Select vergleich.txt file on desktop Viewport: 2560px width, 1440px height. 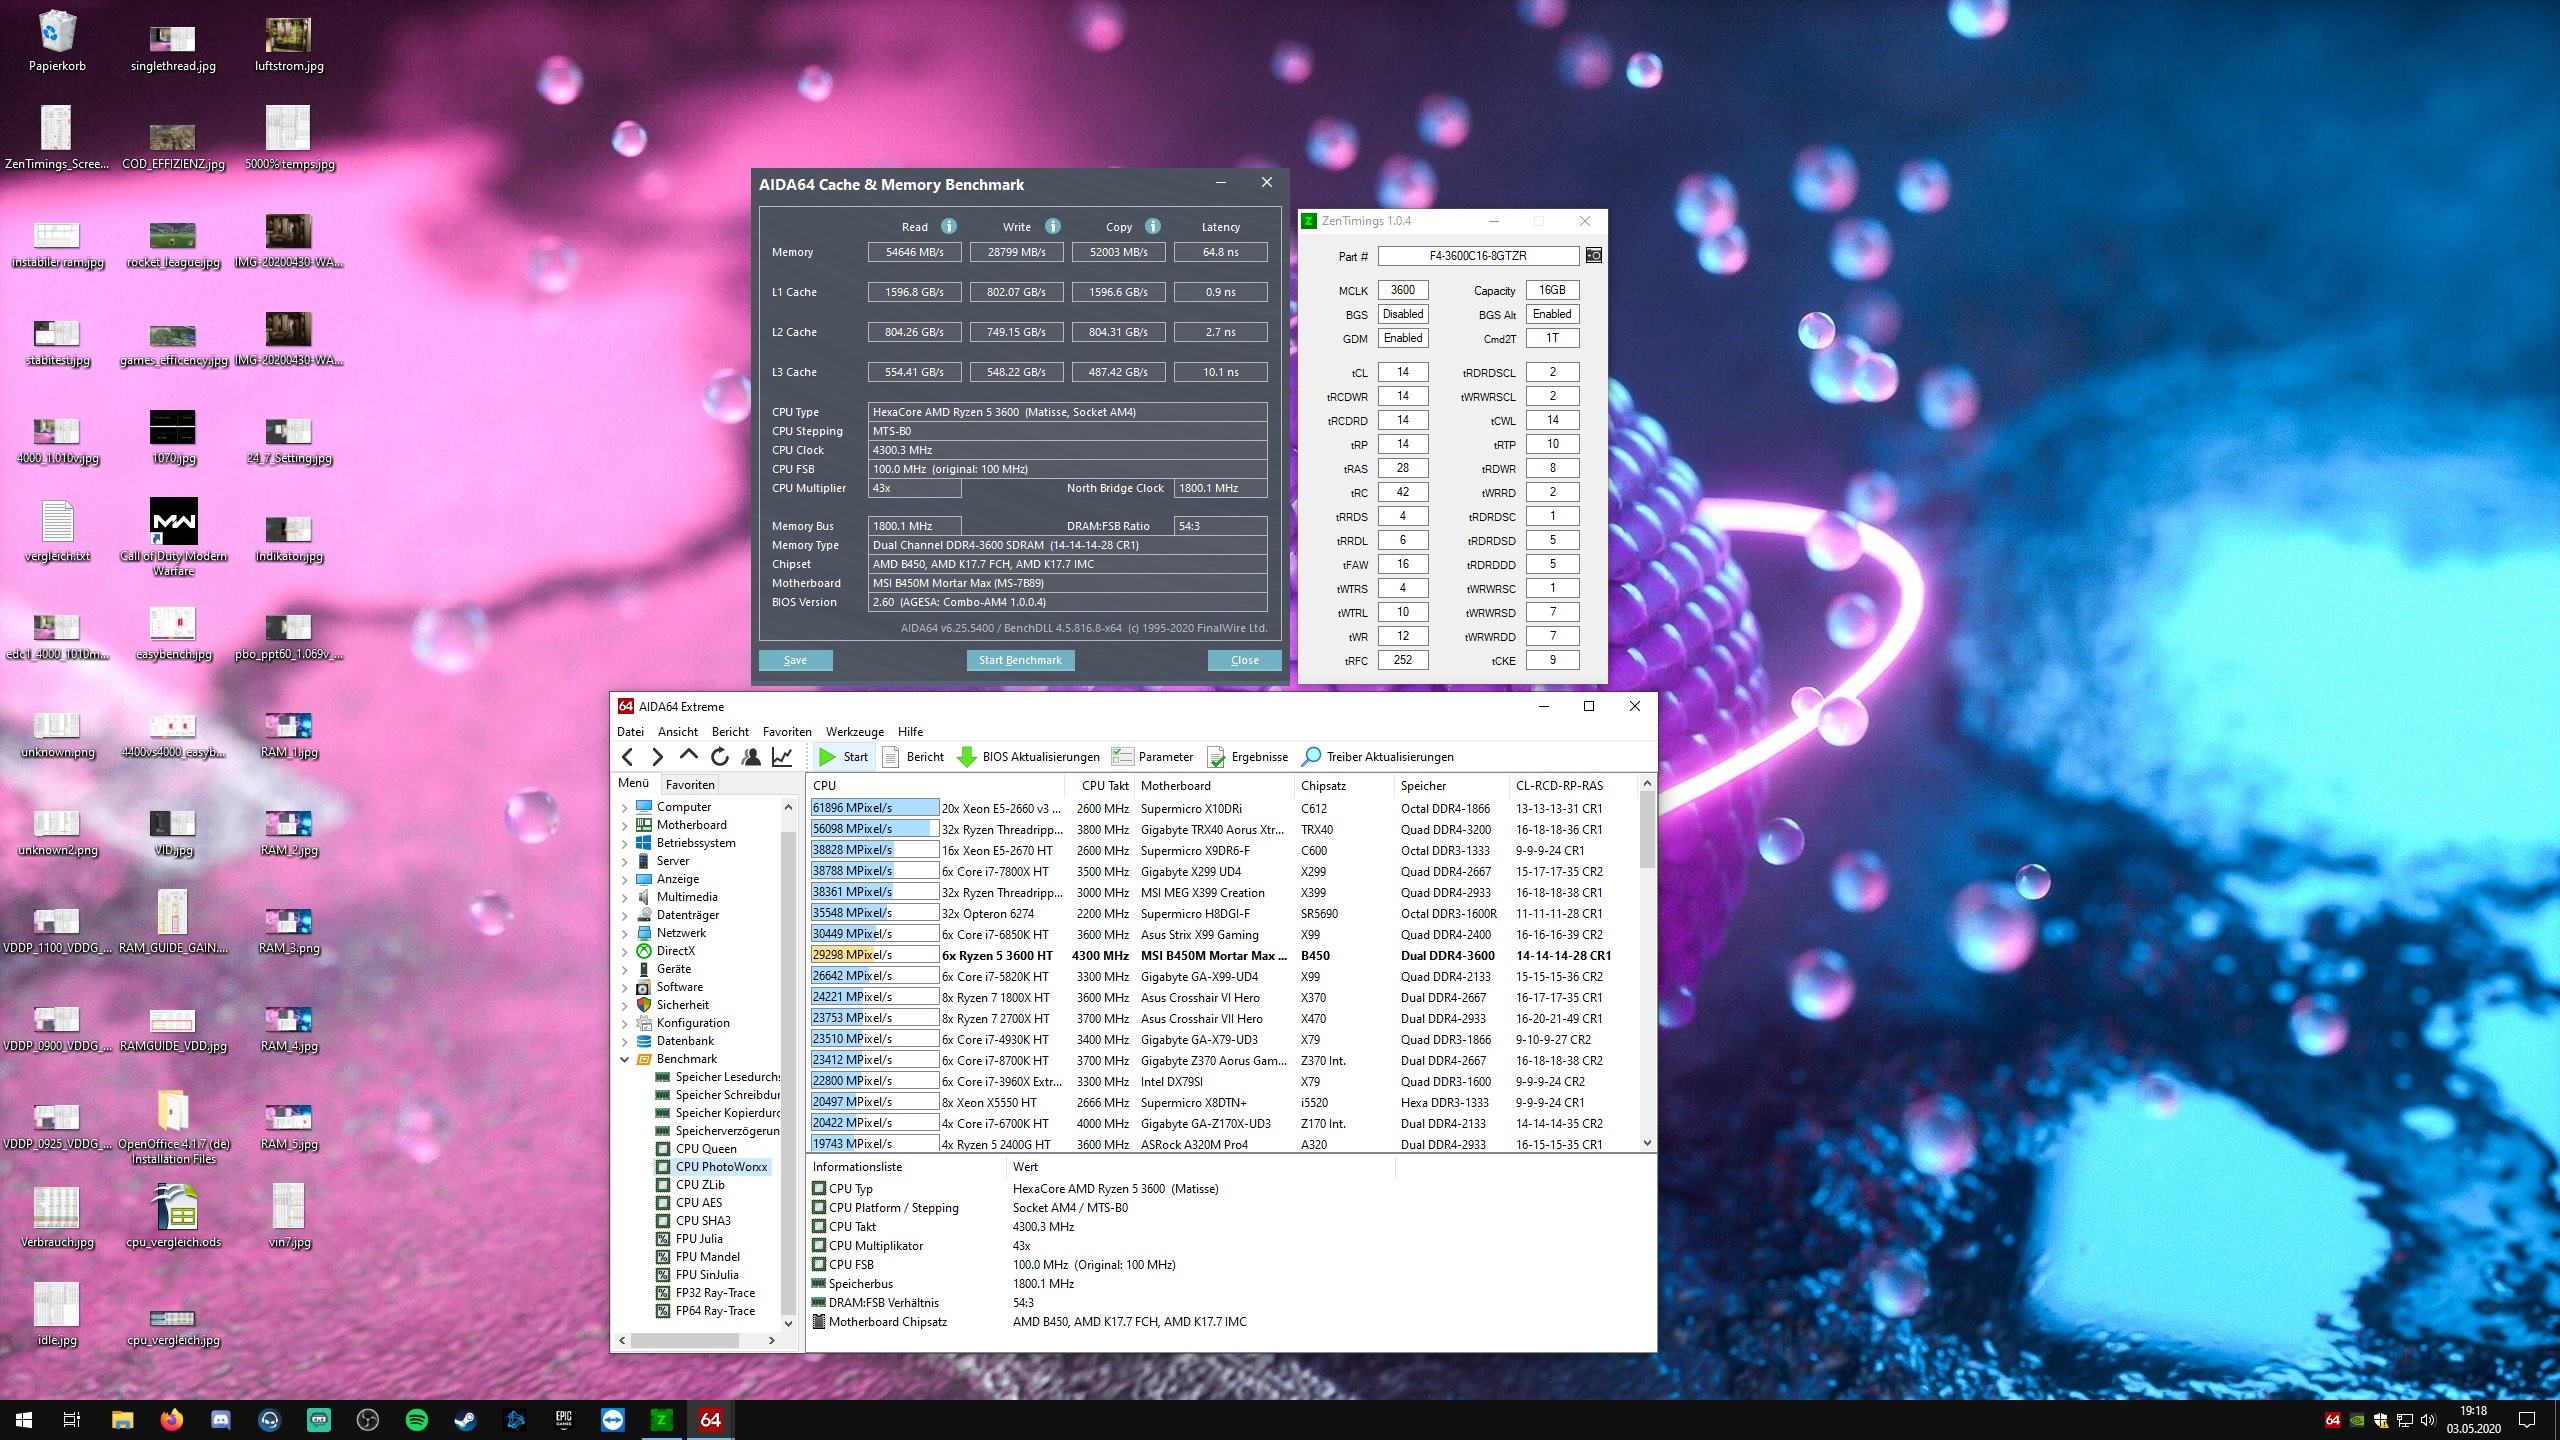[x=57, y=531]
